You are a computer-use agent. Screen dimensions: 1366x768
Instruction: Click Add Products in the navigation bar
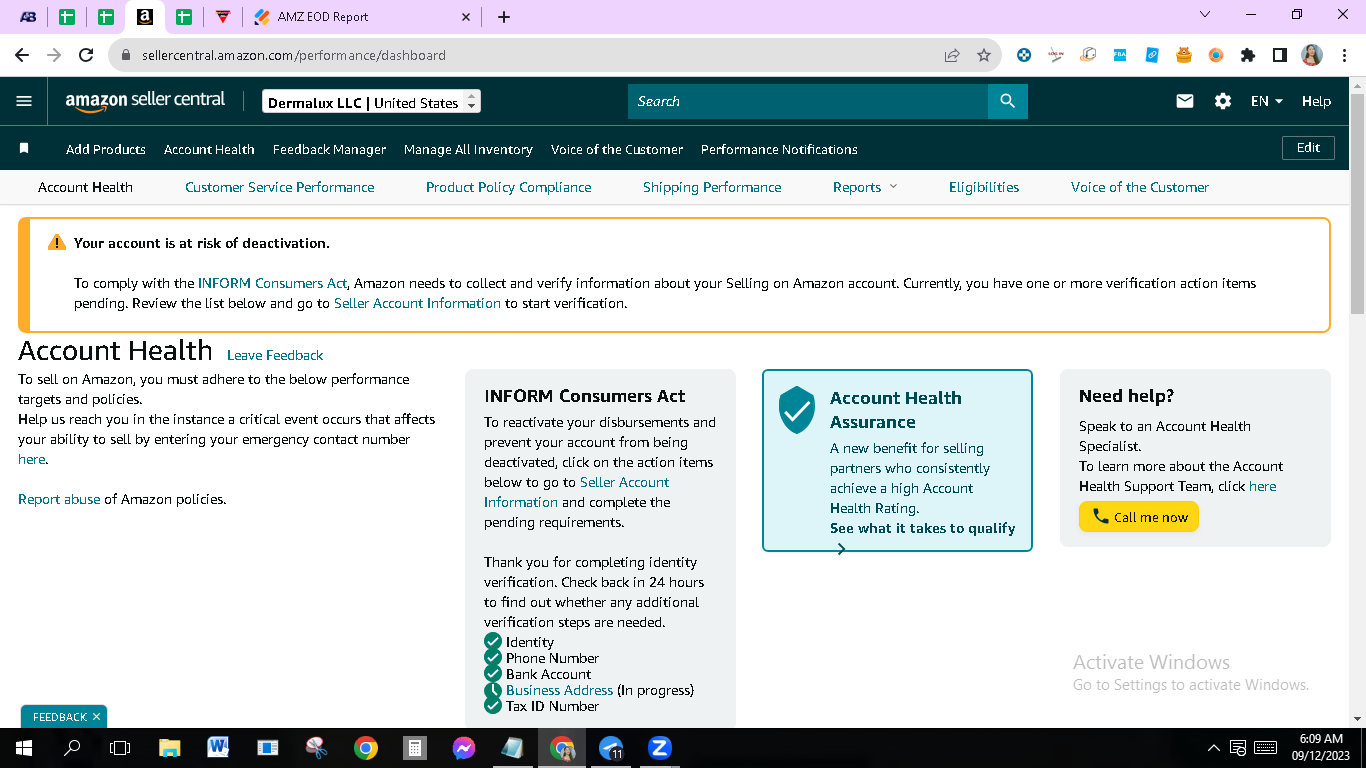(106, 149)
